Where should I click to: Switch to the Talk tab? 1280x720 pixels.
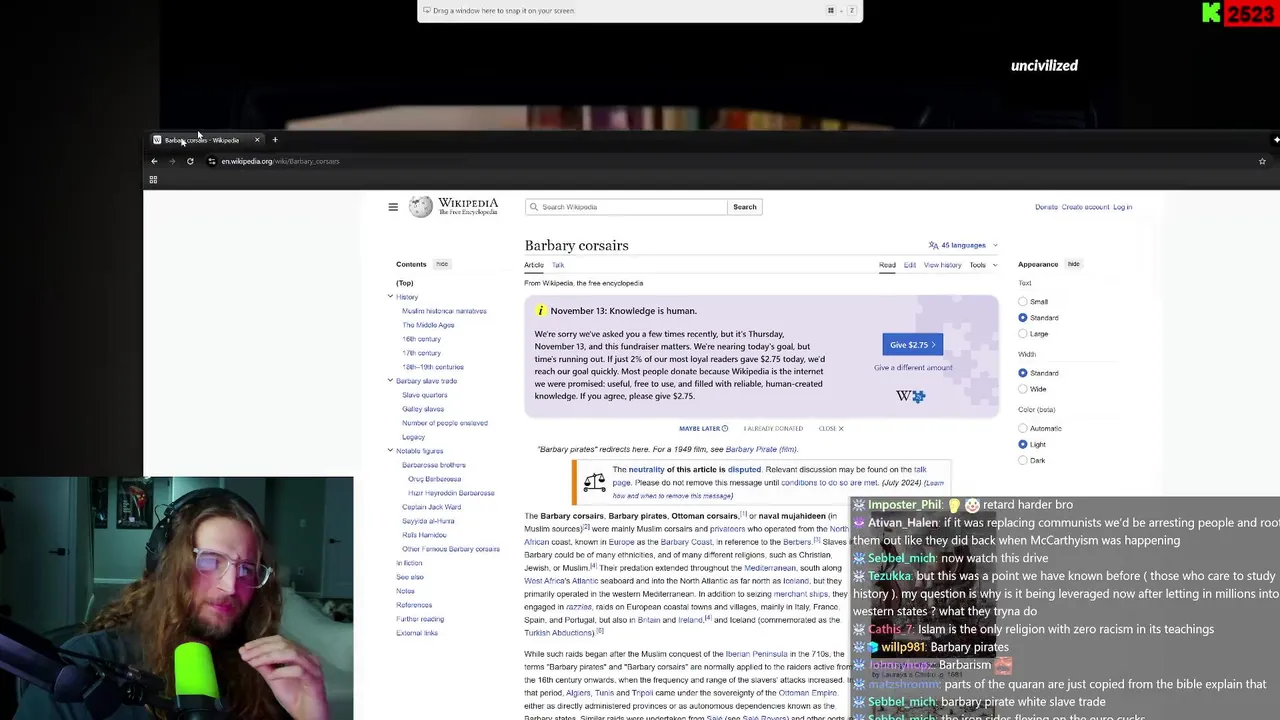[558, 265]
